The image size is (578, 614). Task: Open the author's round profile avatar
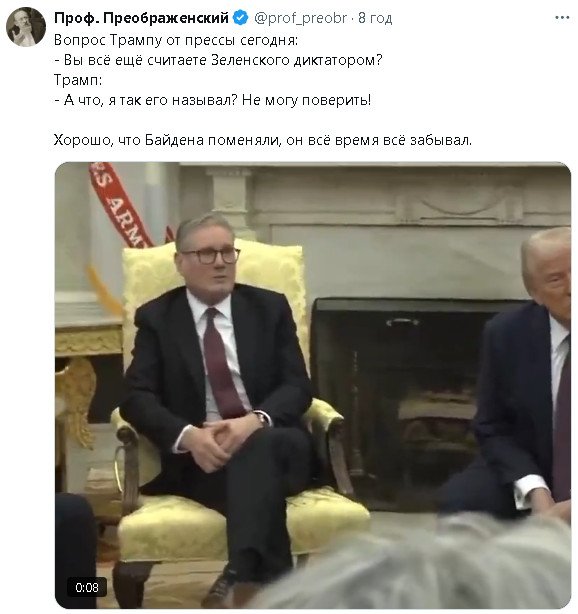(26, 27)
